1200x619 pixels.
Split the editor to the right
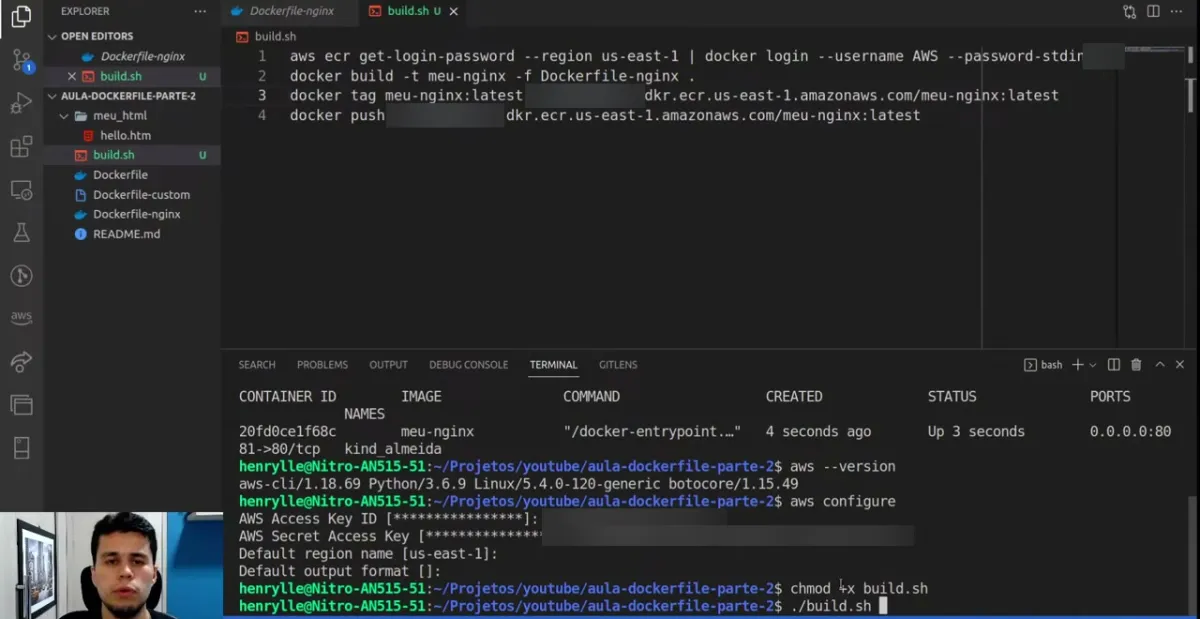click(1153, 11)
